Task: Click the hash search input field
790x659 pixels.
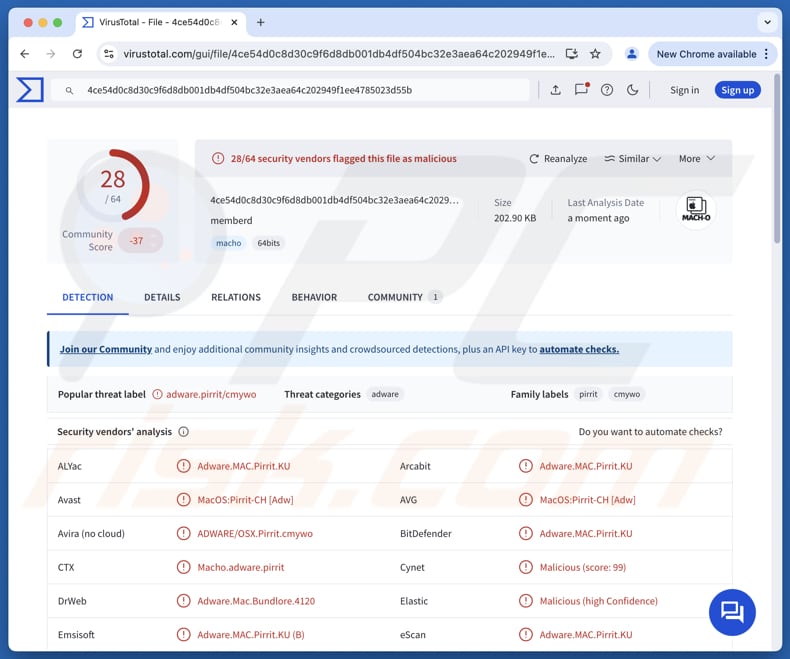Action: pyautogui.click(x=300, y=90)
